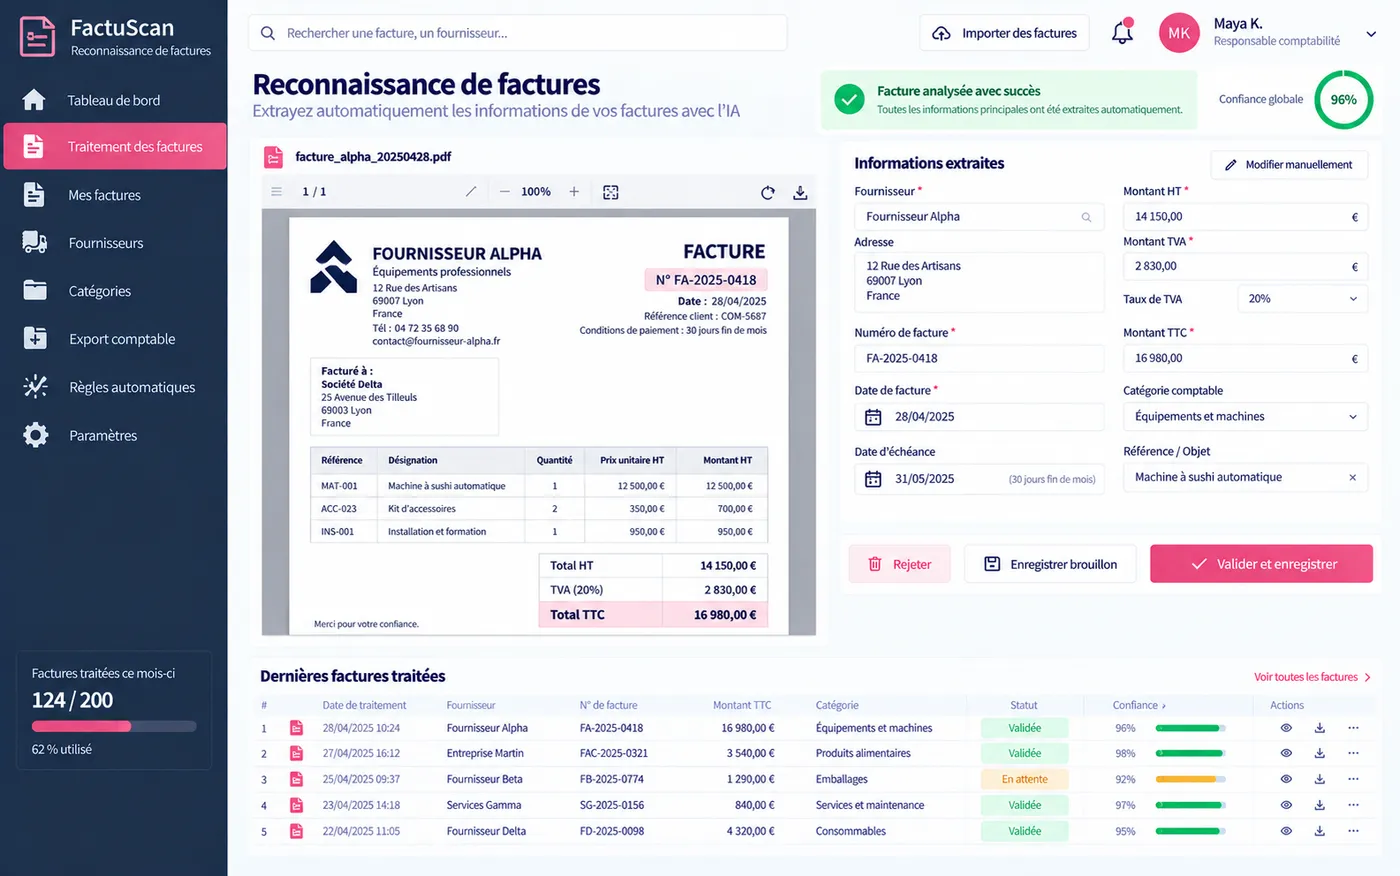1400x876 pixels.
Task: Clear the Référence / Objet field
Action: [x=1353, y=478]
